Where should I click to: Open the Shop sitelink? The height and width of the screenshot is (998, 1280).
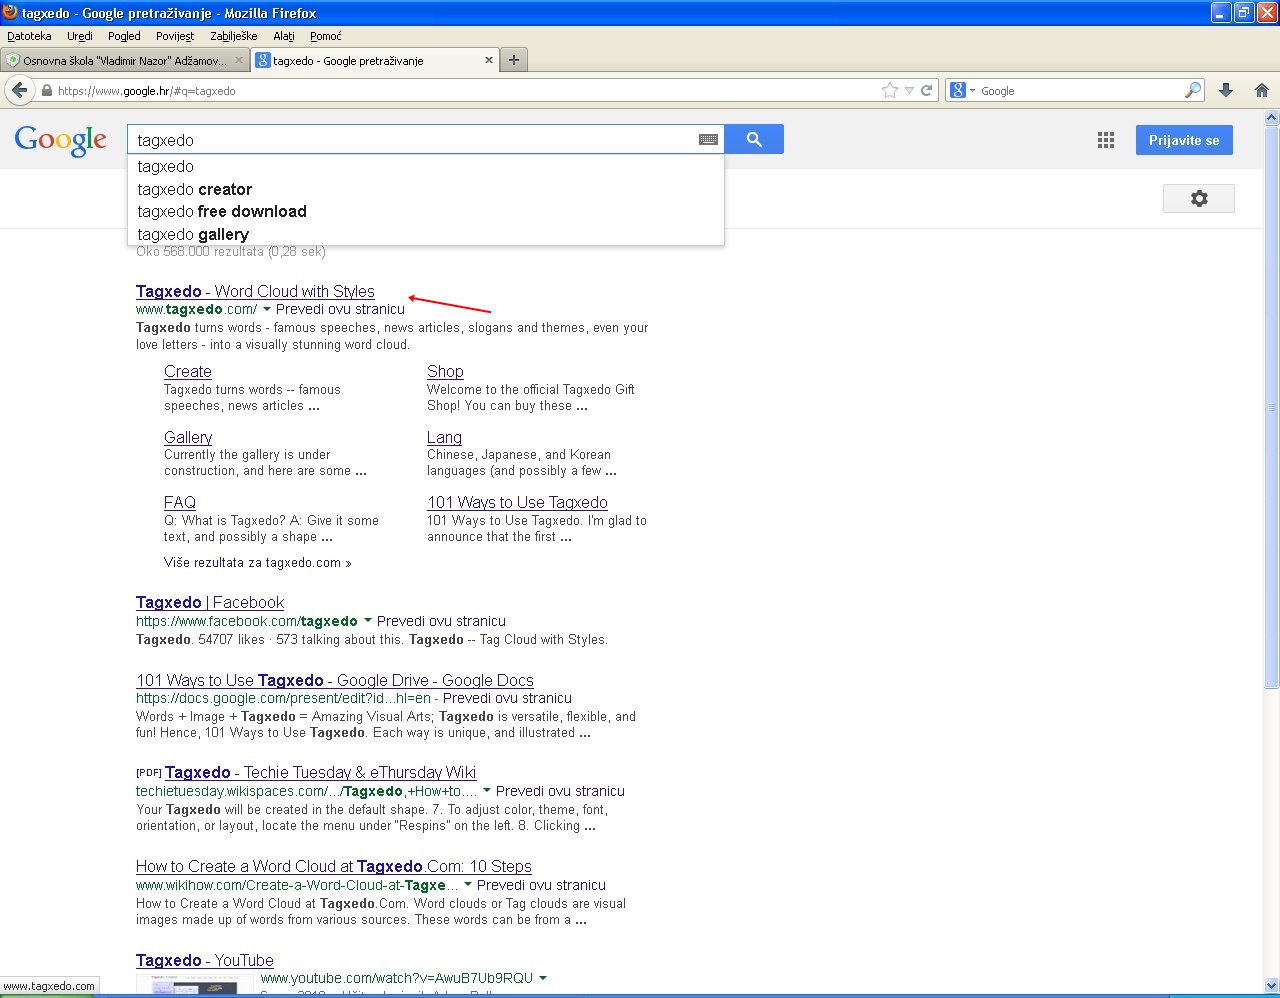445,371
